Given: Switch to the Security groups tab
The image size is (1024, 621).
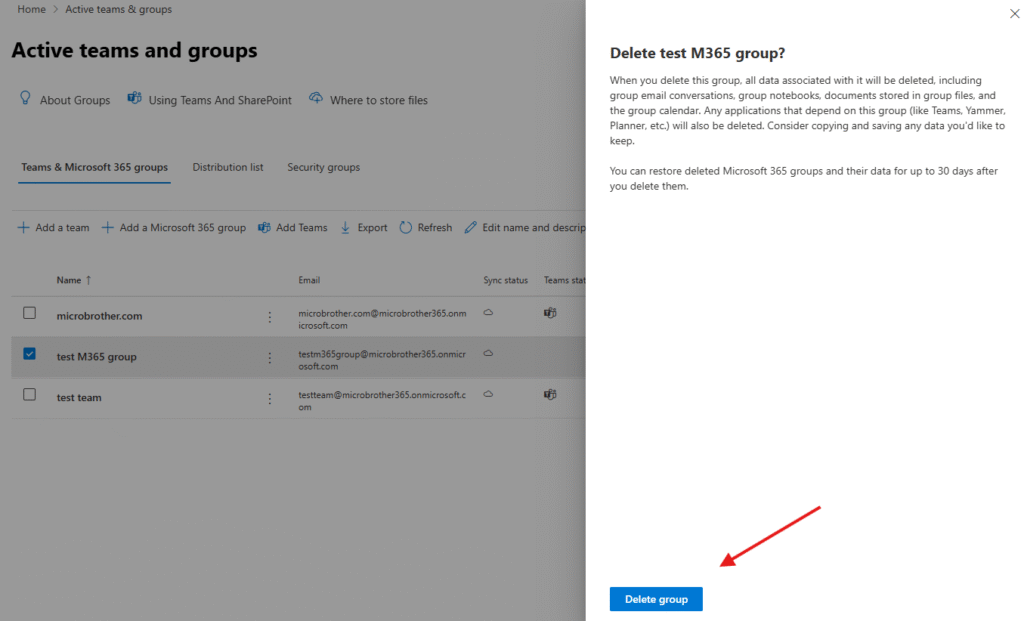Looking at the screenshot, I should tap(323, 167).
